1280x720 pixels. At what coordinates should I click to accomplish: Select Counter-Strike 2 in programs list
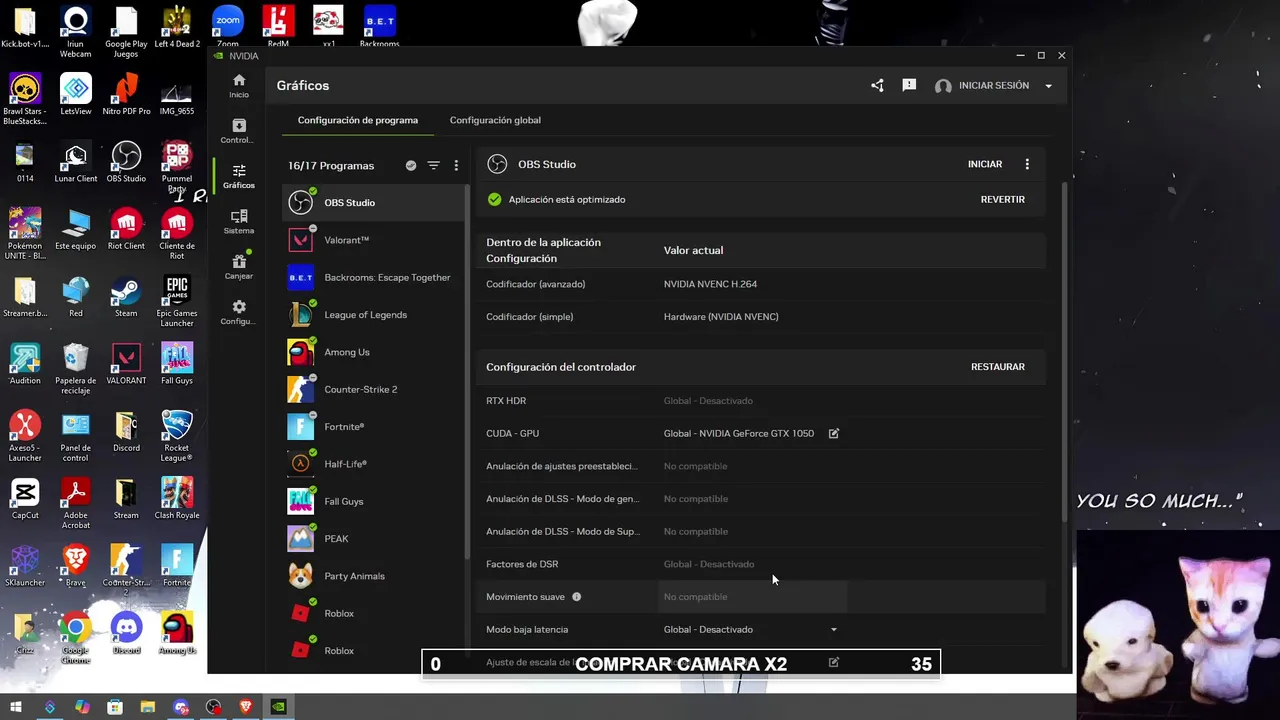click(374, 390)
